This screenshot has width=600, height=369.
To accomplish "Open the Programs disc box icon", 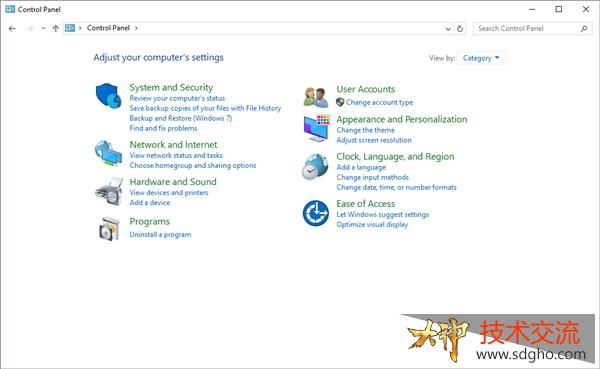I will [109, 229].
